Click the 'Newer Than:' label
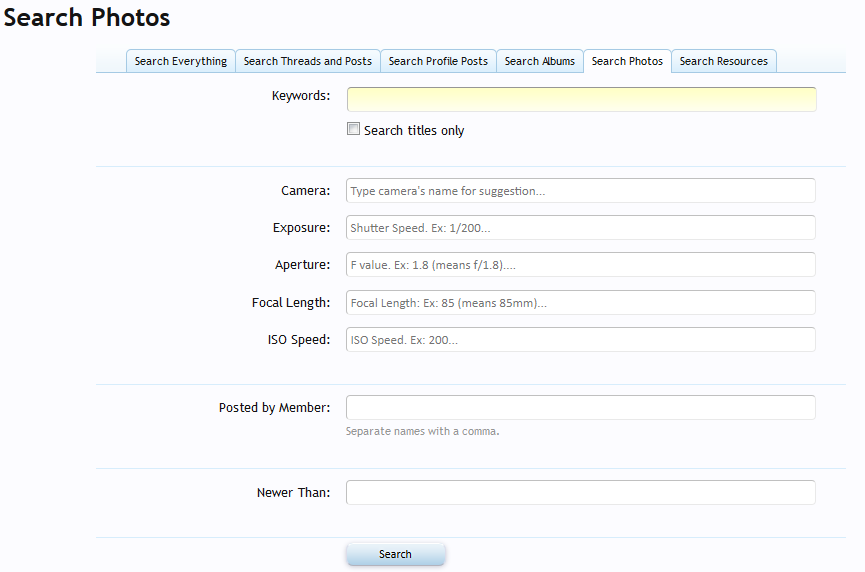Image resolution: width=865 pixels, height=572 pixels. [293, 493]
